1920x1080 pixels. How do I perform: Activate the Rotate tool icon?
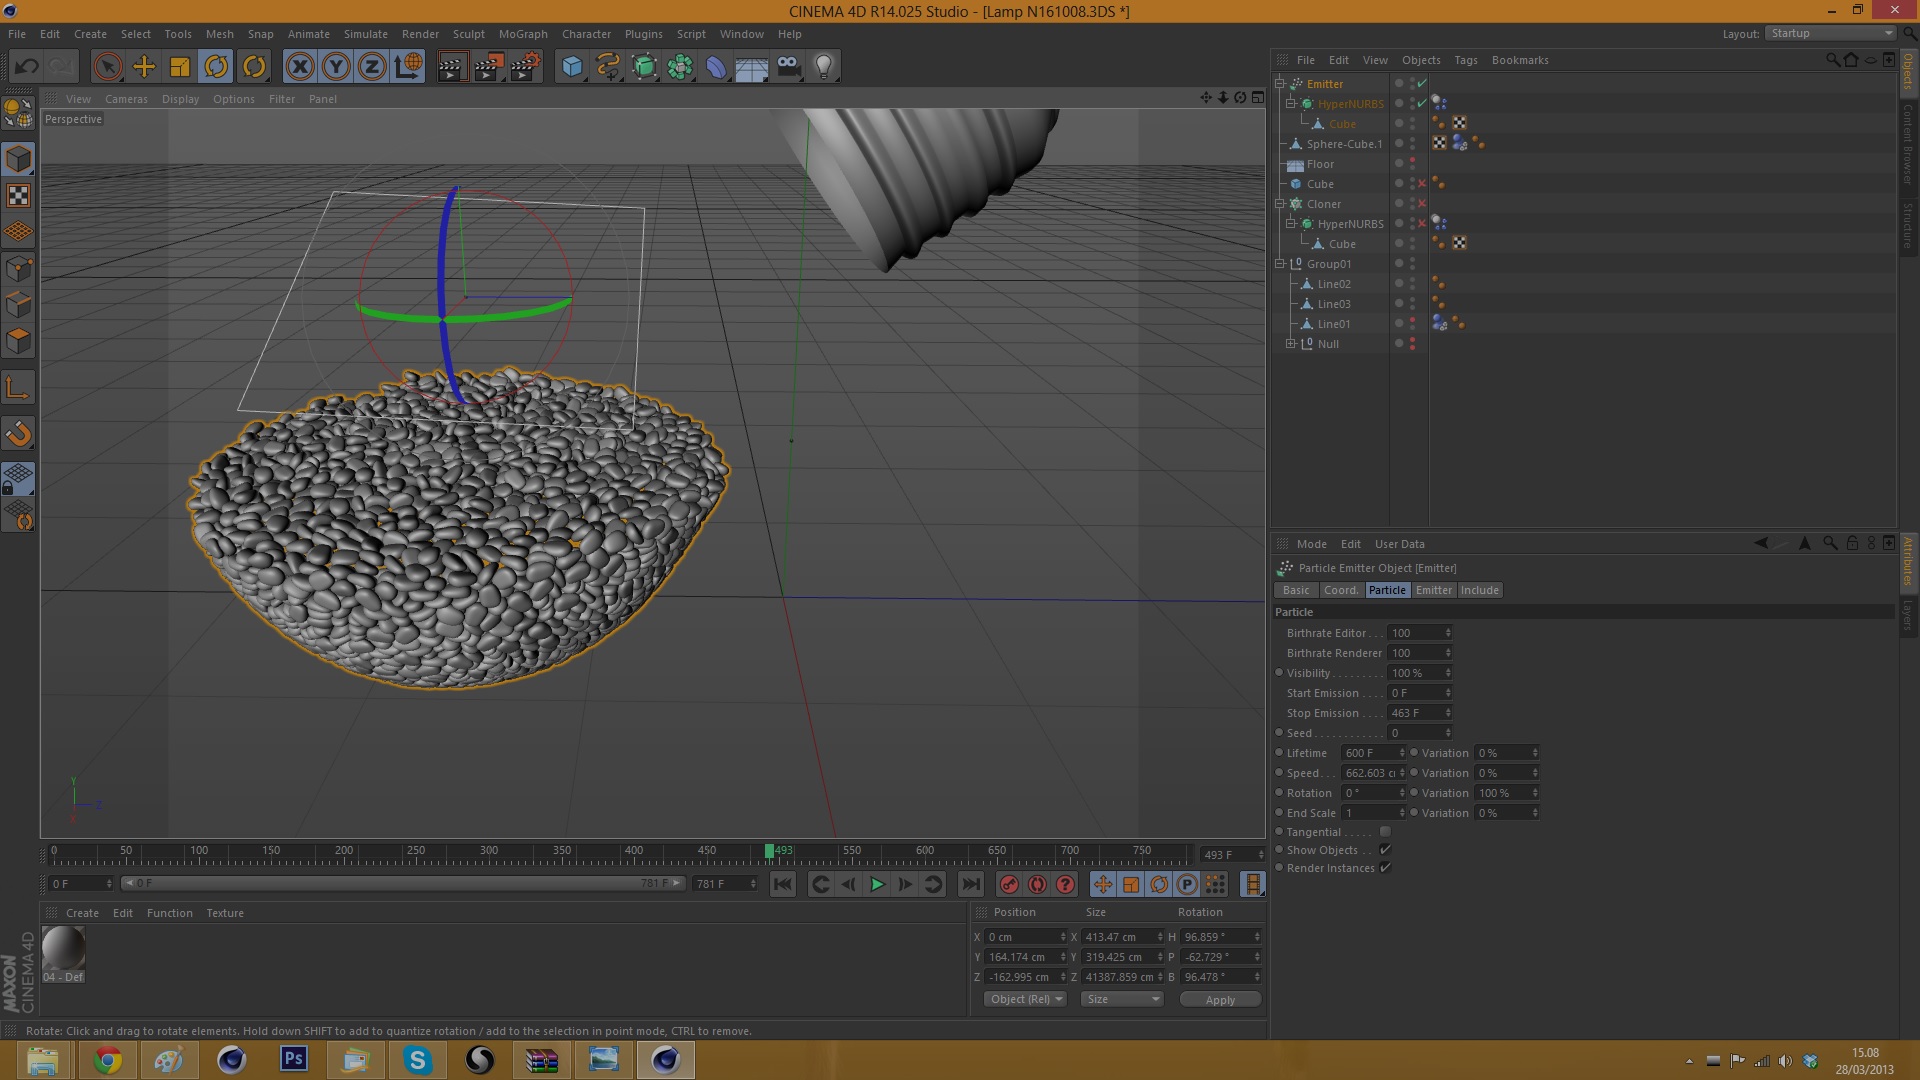[216, 67]
